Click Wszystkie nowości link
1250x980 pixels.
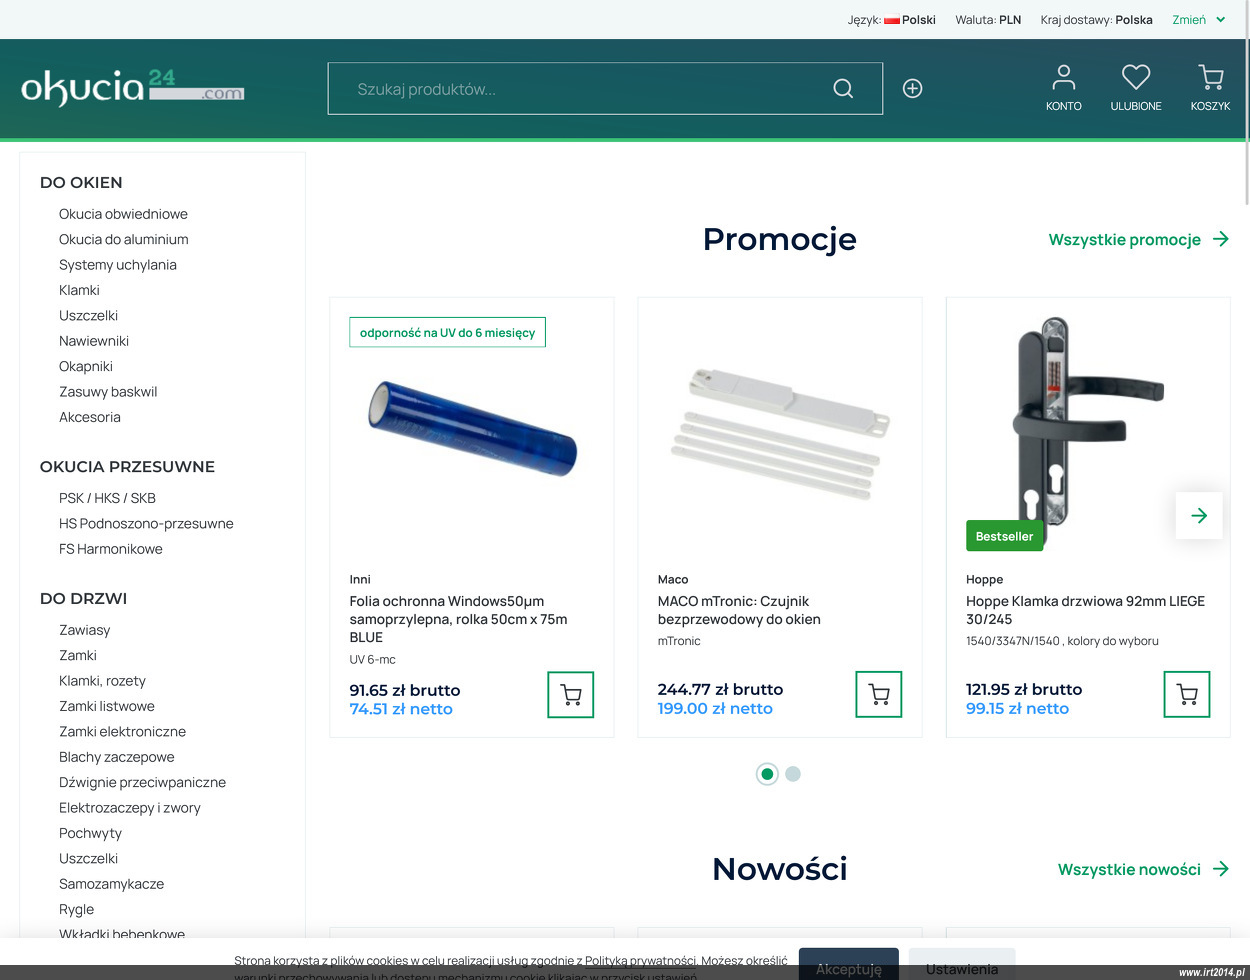click(1129, 869)
